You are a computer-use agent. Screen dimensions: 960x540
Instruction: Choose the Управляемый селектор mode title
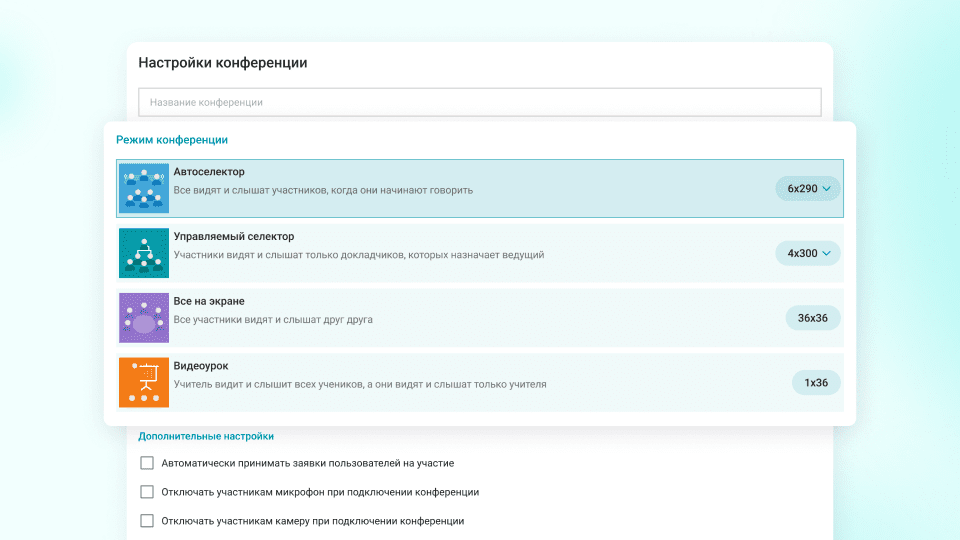coord(233,237)
